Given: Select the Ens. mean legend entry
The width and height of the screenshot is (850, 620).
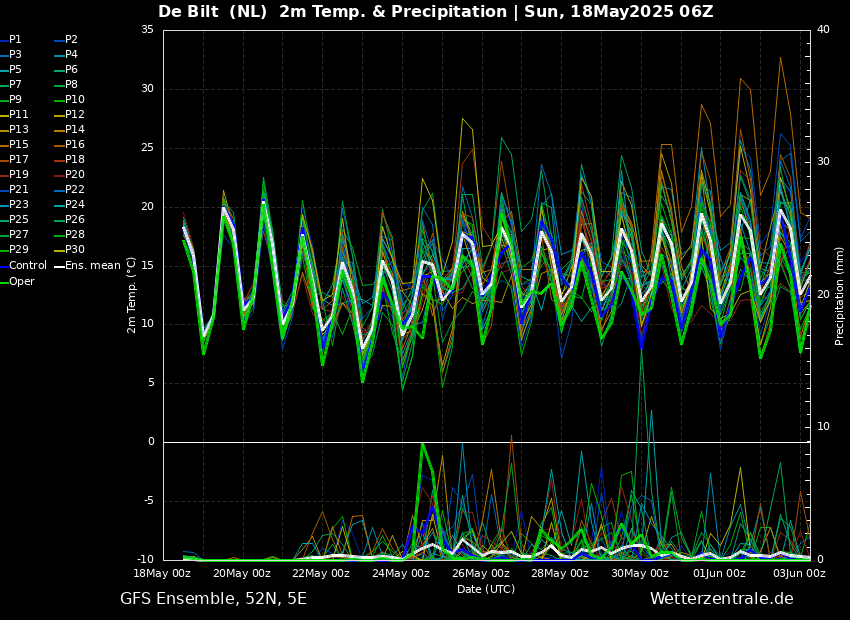Looking at the screenshot, I should [x=87, y=266].
